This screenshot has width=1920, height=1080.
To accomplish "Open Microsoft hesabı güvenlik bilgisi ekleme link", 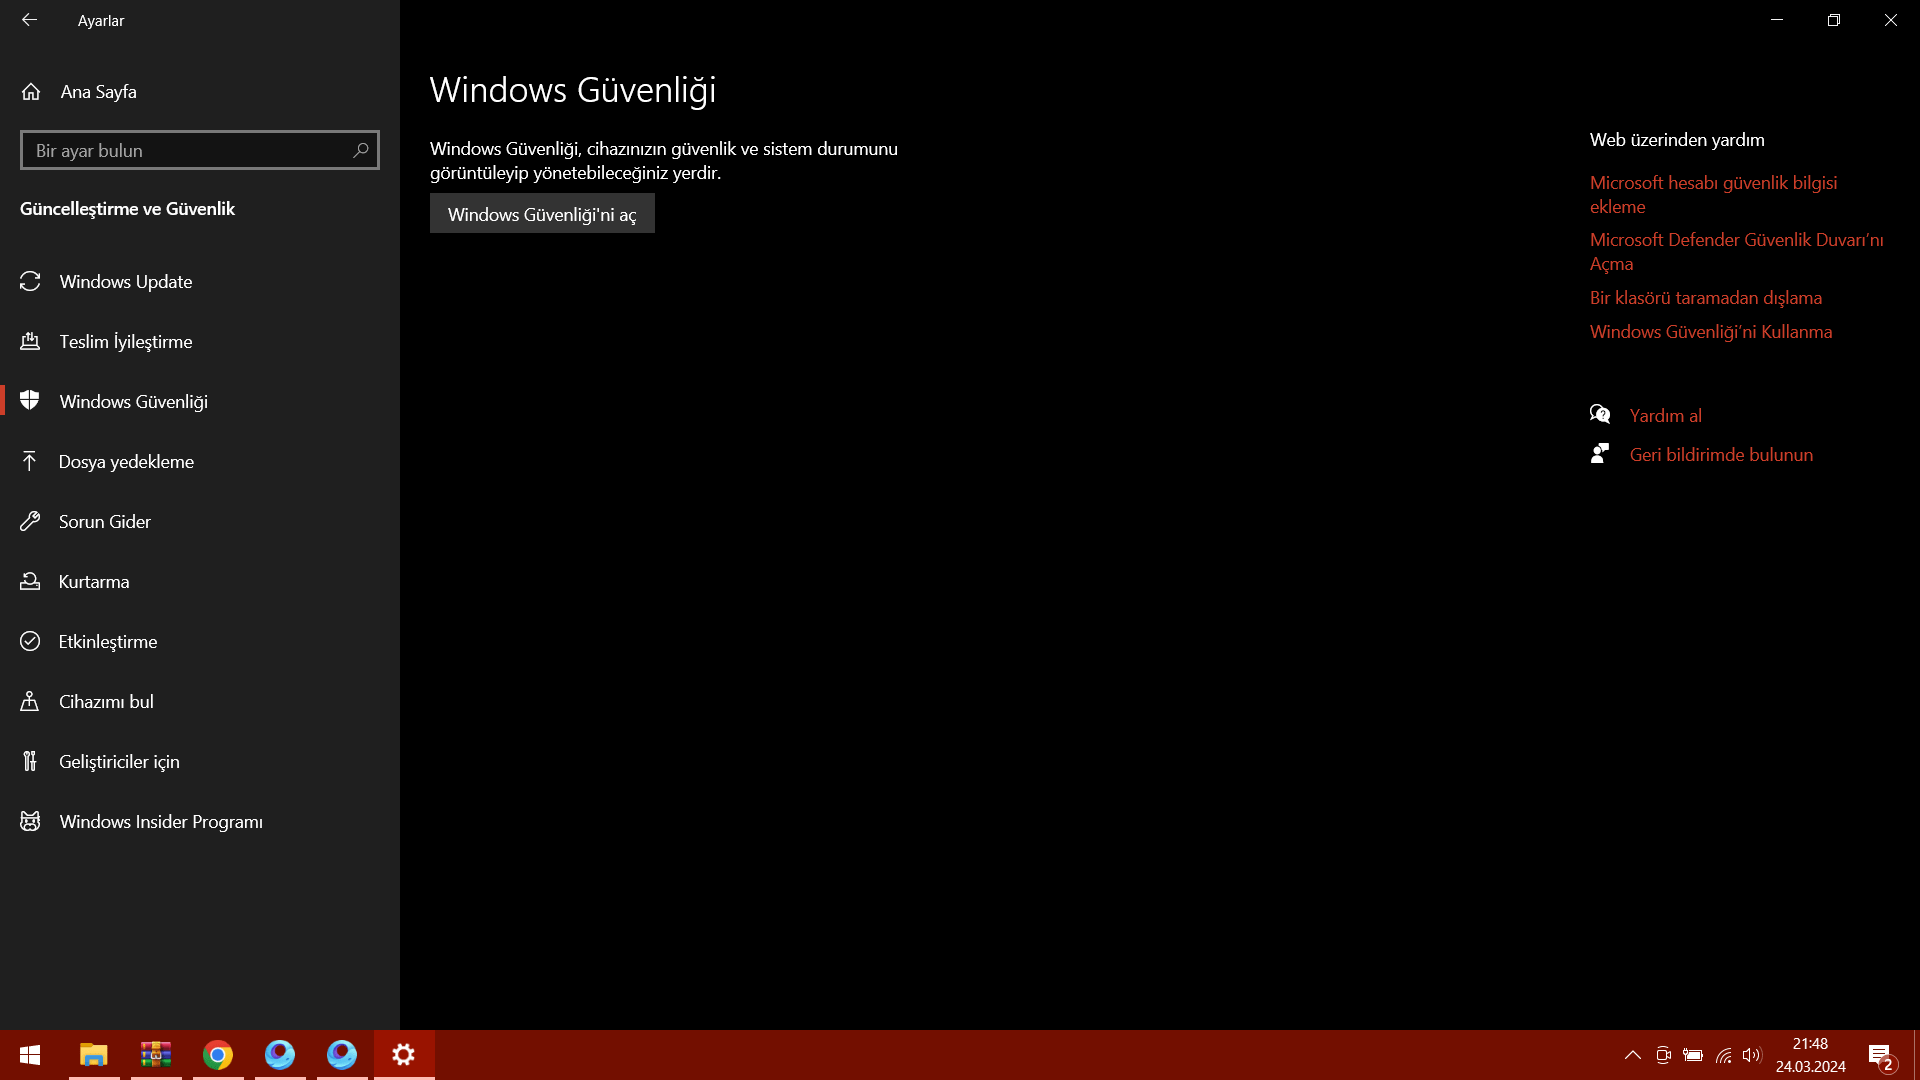I will coord(1713,195).
